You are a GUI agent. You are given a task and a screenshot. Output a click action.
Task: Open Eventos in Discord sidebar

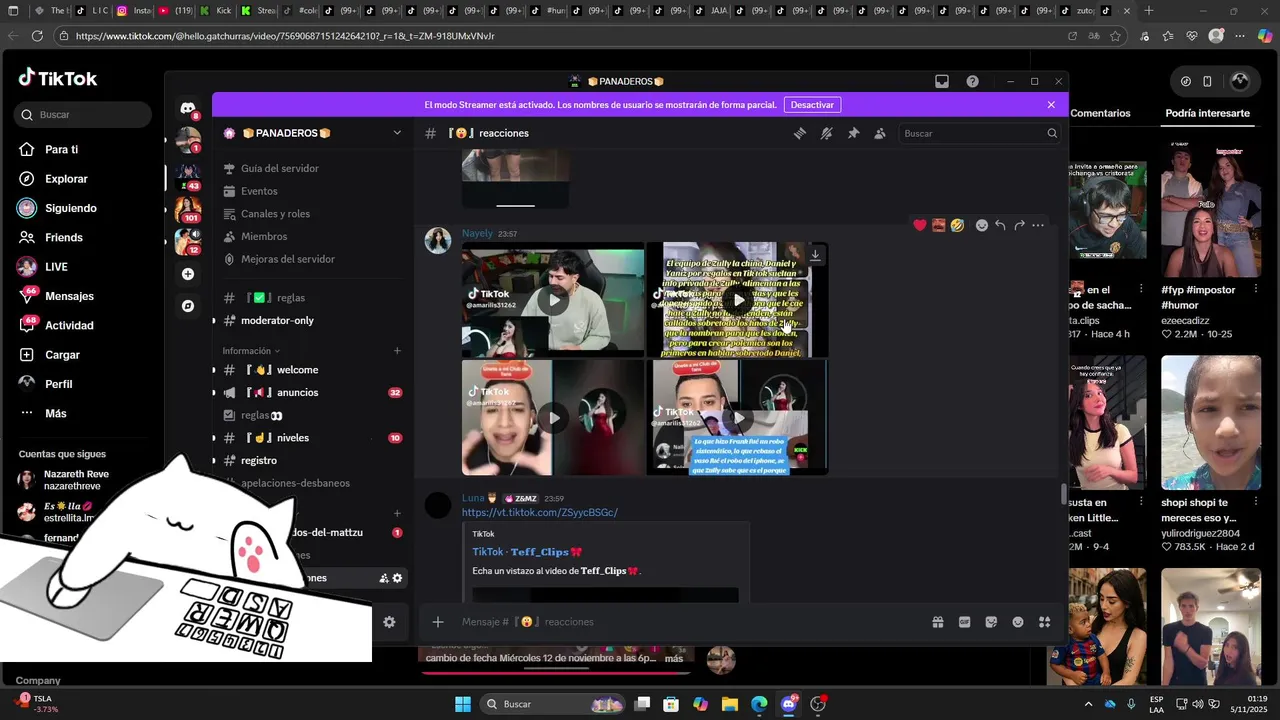(x=259, y=191)
